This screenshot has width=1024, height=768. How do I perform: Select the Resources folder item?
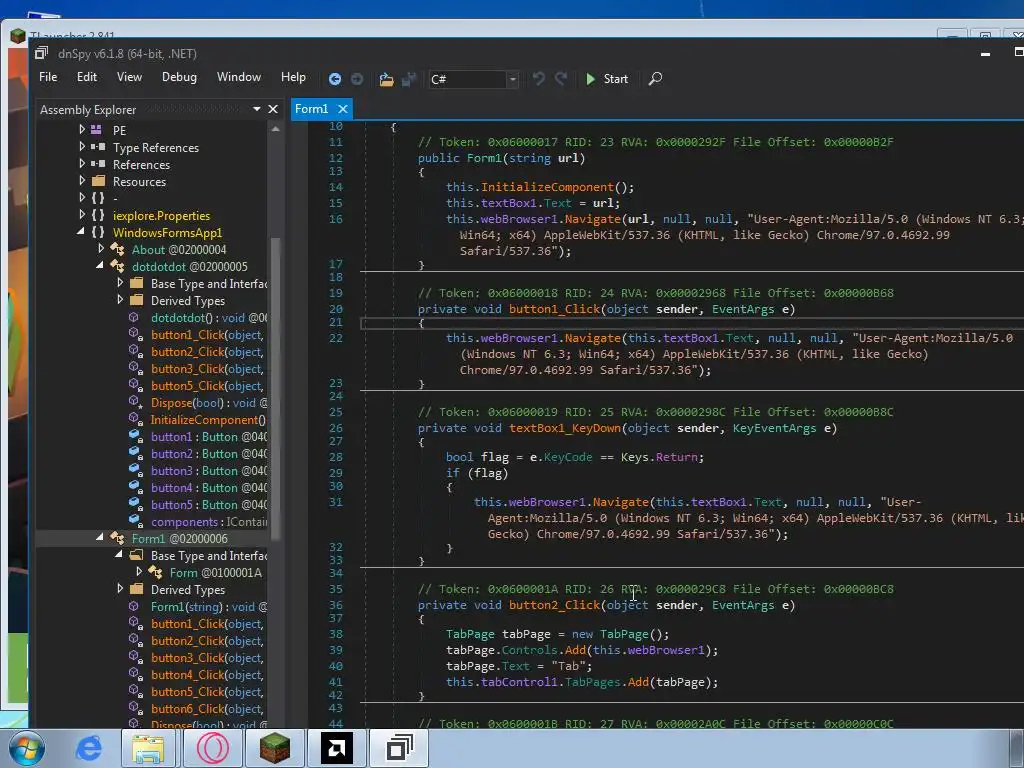[x=139, y=182]
